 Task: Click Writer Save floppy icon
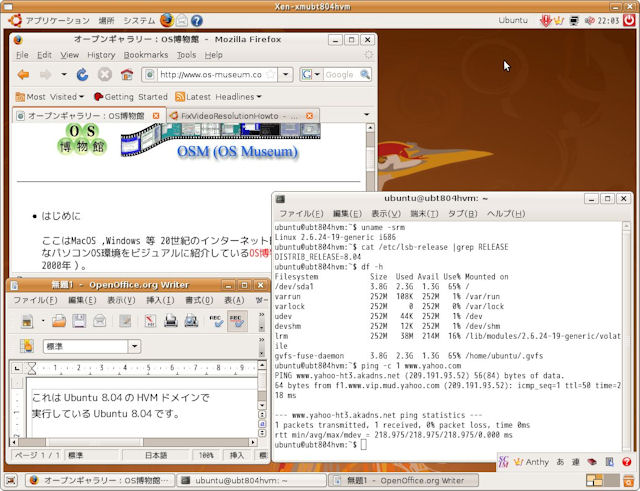[x=79, y=321]
